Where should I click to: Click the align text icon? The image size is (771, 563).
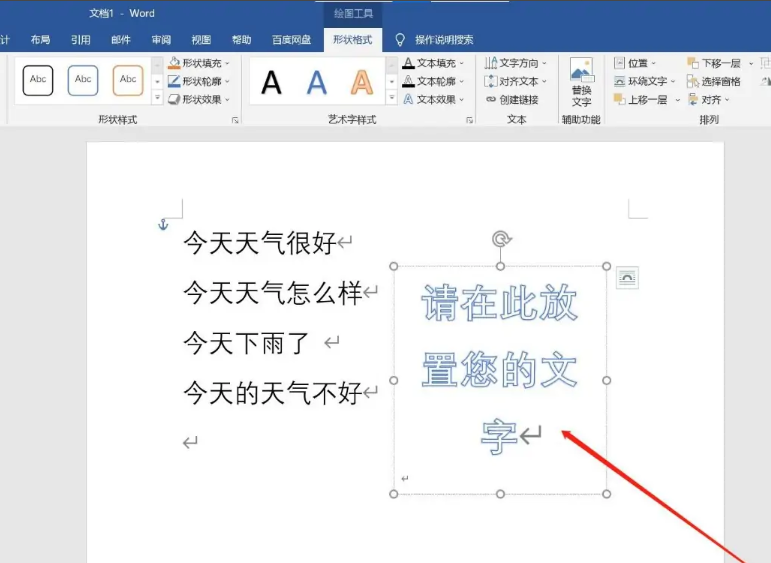pyautogui.click(x=491, y=81)
